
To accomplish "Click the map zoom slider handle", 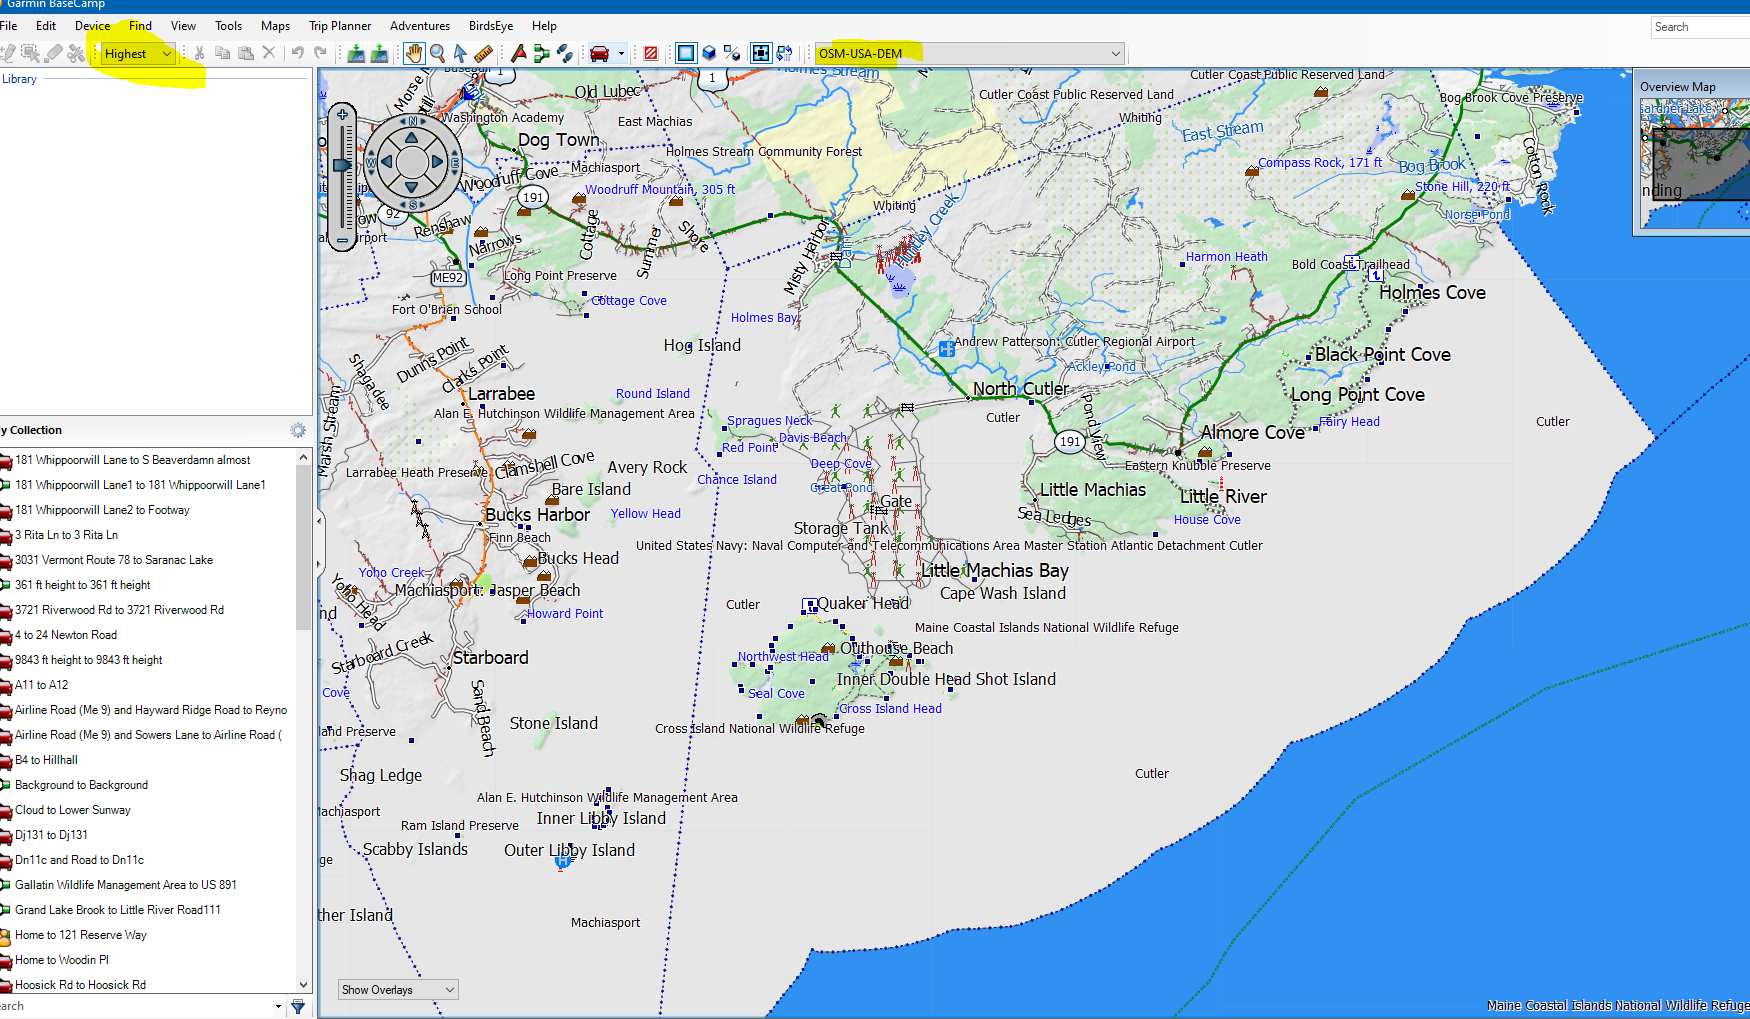I will pos(342,165).
